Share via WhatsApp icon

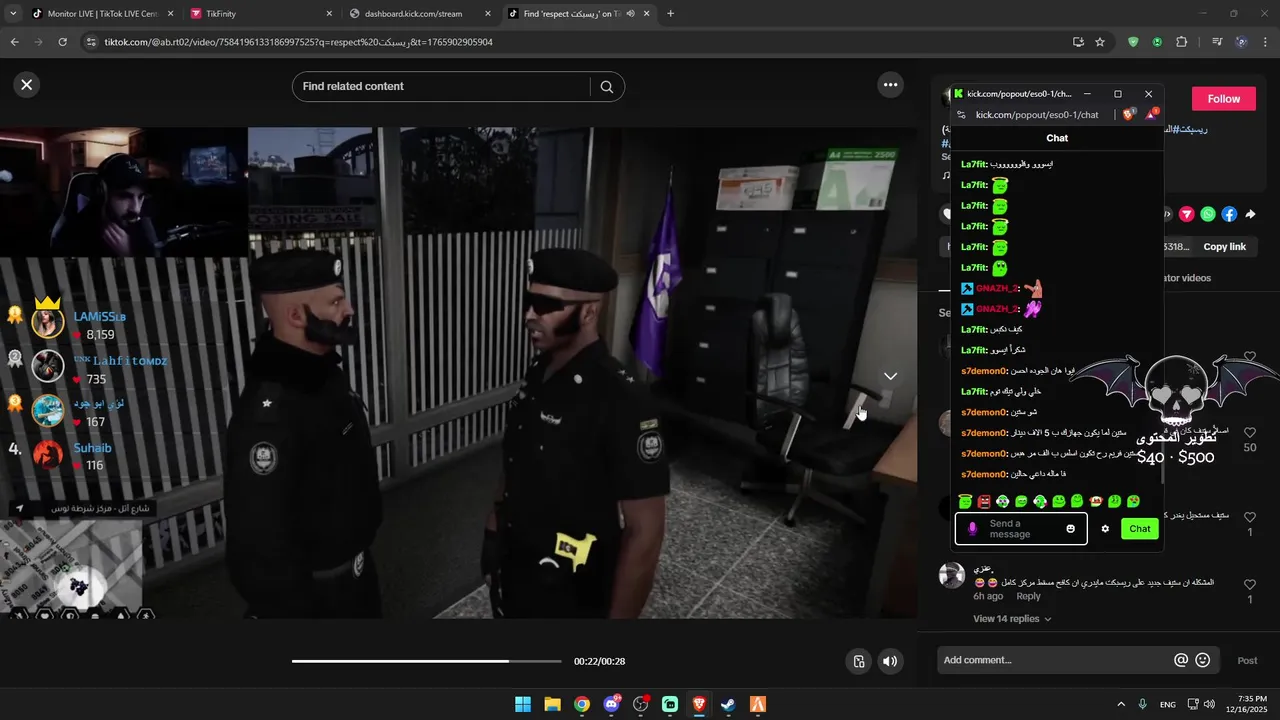click(1208, 214)
